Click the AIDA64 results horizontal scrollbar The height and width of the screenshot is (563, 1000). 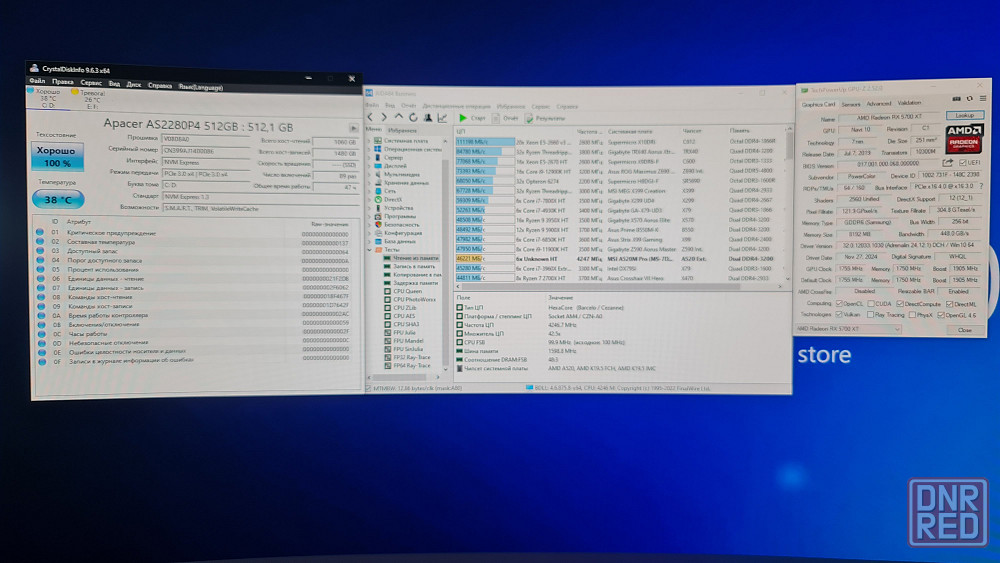click(x=619, y=287)
